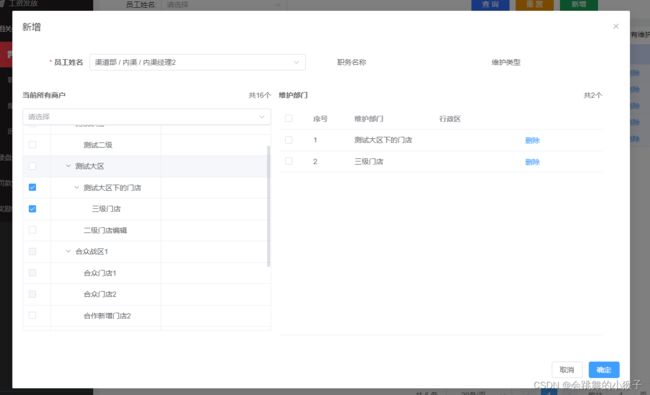Tick the checkbox for 二级门店编辑
The width and height of the screenshot is (650, 395).
click(32, 230)
